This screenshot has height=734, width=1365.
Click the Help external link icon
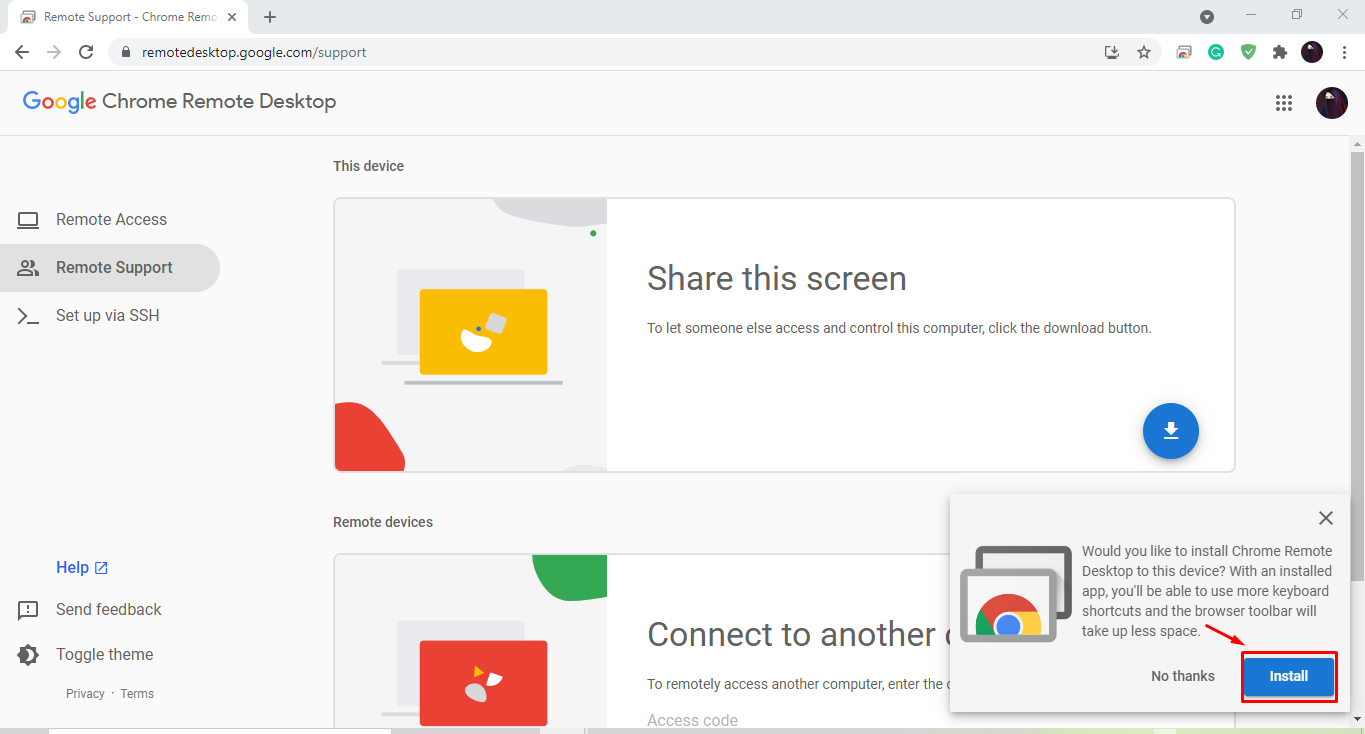pyautogui.click(x=101, y=568)
